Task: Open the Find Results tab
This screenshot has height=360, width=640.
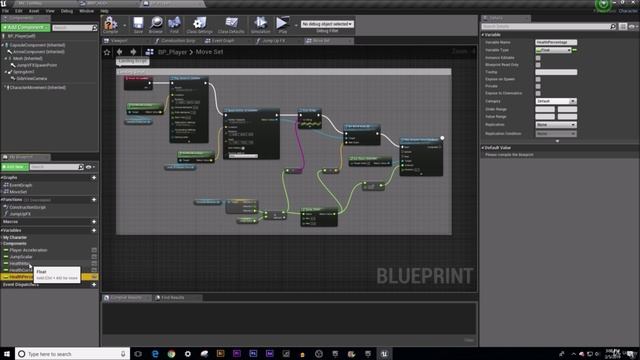Action: coord(173,298)
